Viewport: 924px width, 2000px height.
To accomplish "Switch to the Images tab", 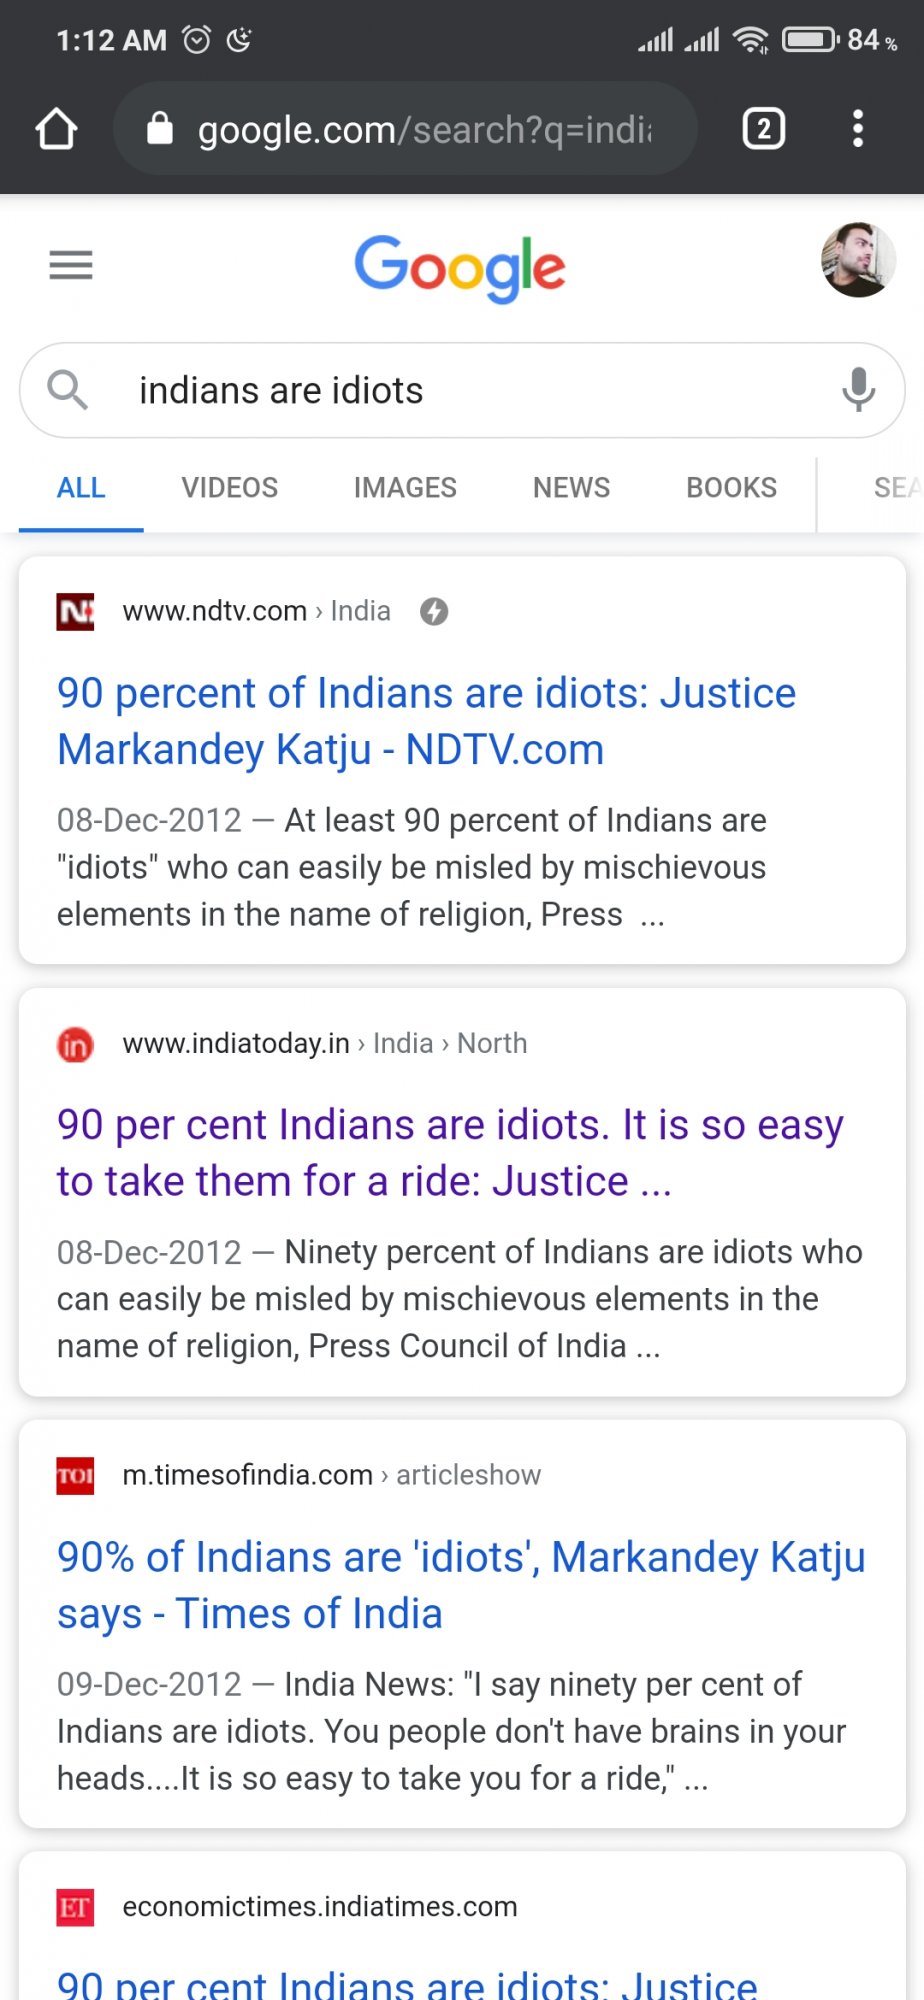I will [x=405, y=488].
